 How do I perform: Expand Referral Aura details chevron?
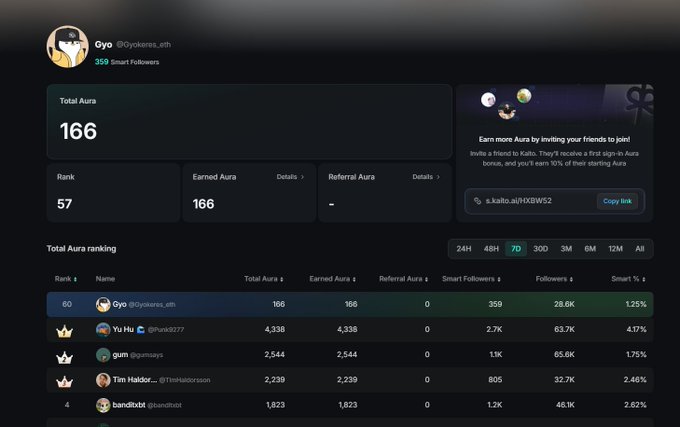pos(438,177)
